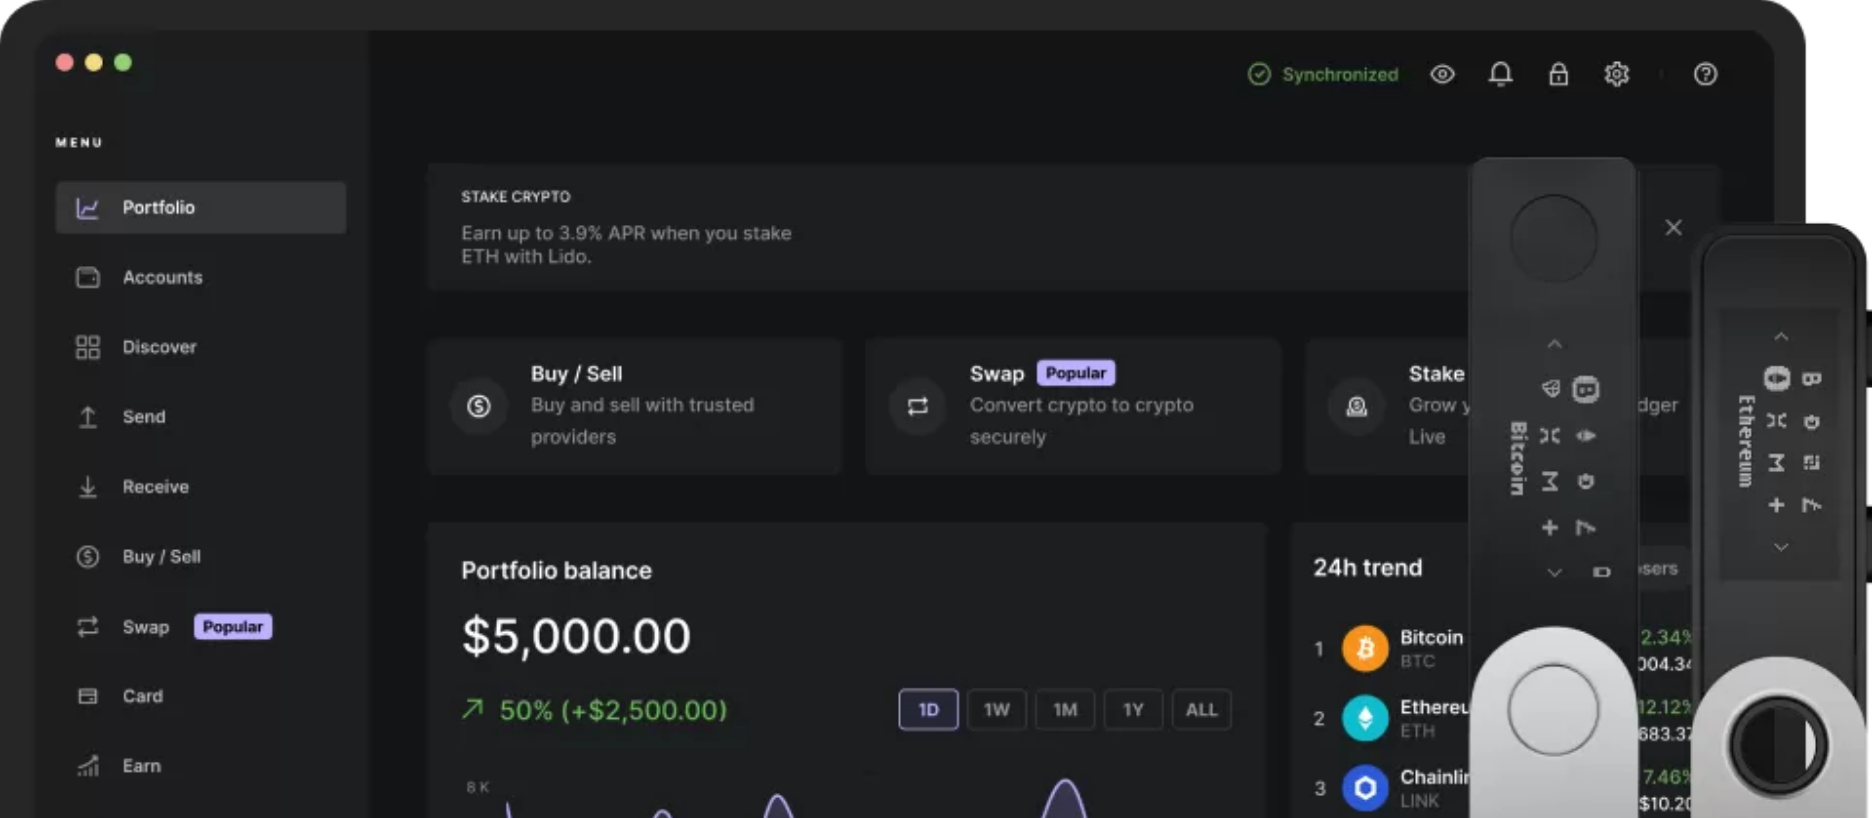
Task: Select the 1W chart range
Action: tap(997, 710)
